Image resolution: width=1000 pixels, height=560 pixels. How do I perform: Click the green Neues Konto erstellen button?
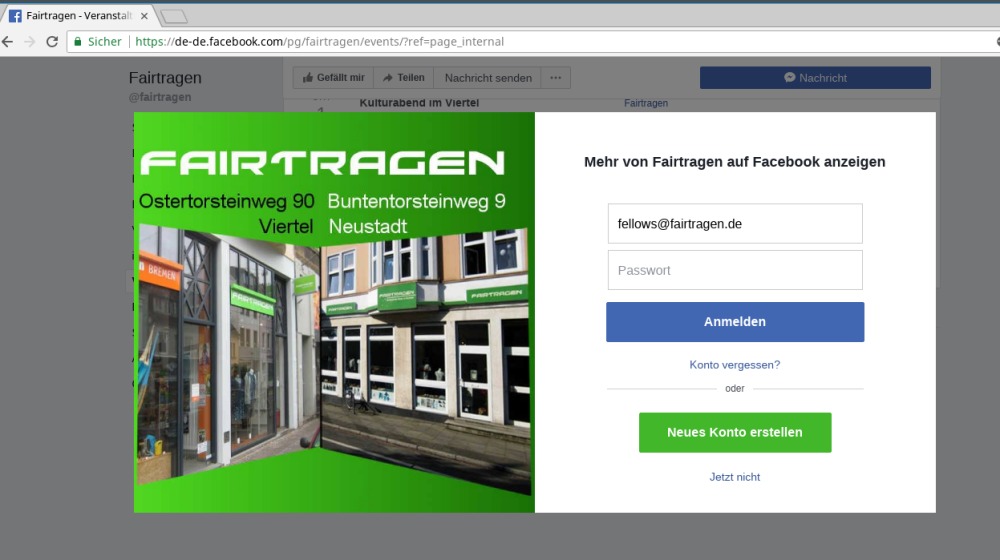pyautogui.click(x=735, y=433)
